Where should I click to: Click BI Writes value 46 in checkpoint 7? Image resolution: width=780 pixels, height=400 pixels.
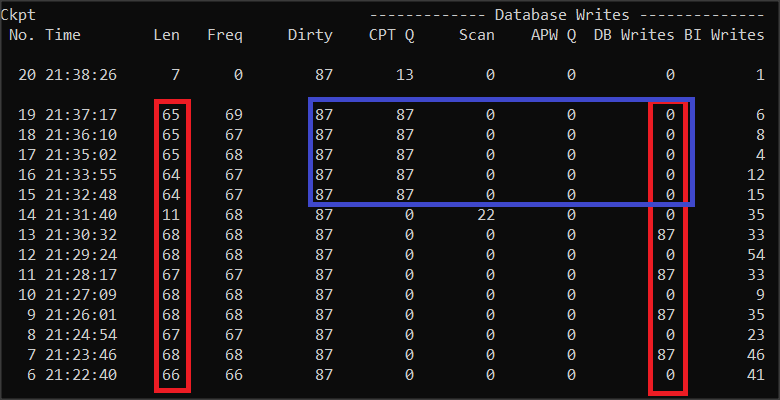[755, 353]
